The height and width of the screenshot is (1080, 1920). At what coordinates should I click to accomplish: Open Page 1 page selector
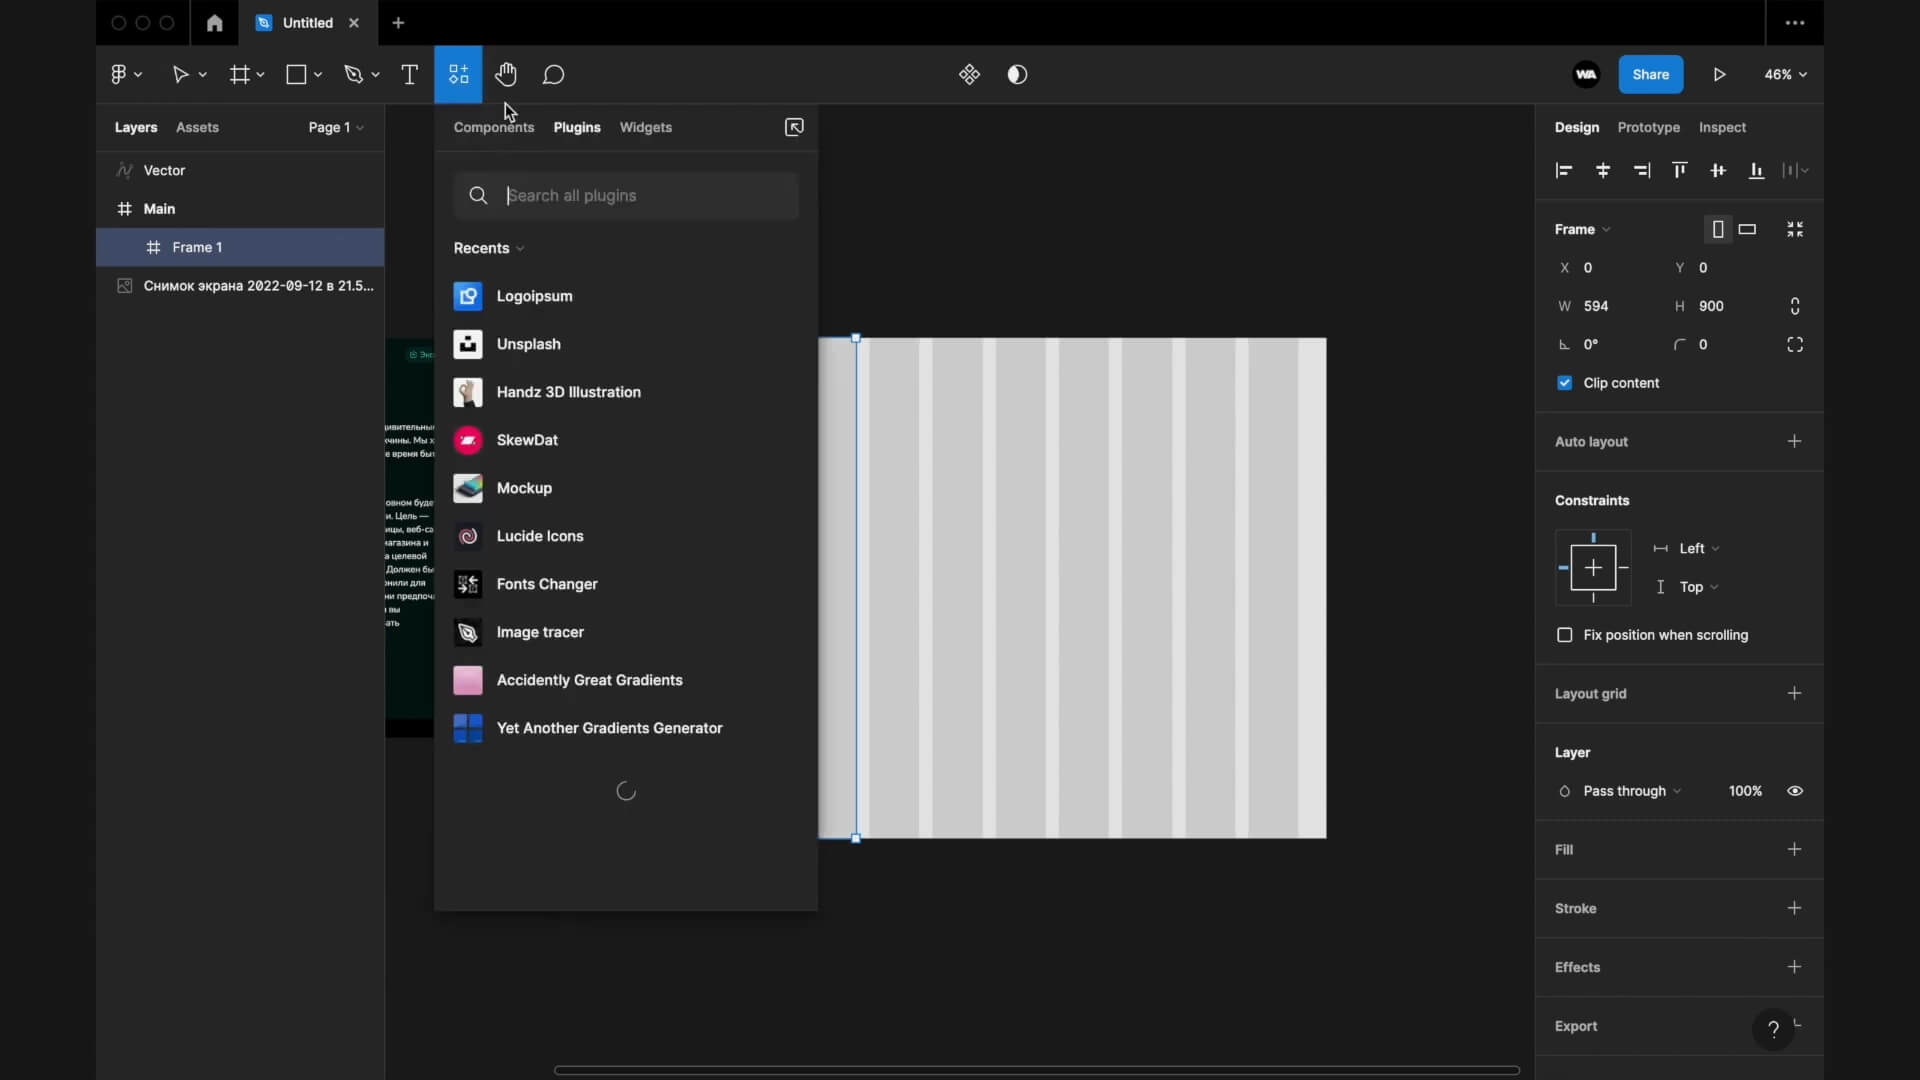335,127
